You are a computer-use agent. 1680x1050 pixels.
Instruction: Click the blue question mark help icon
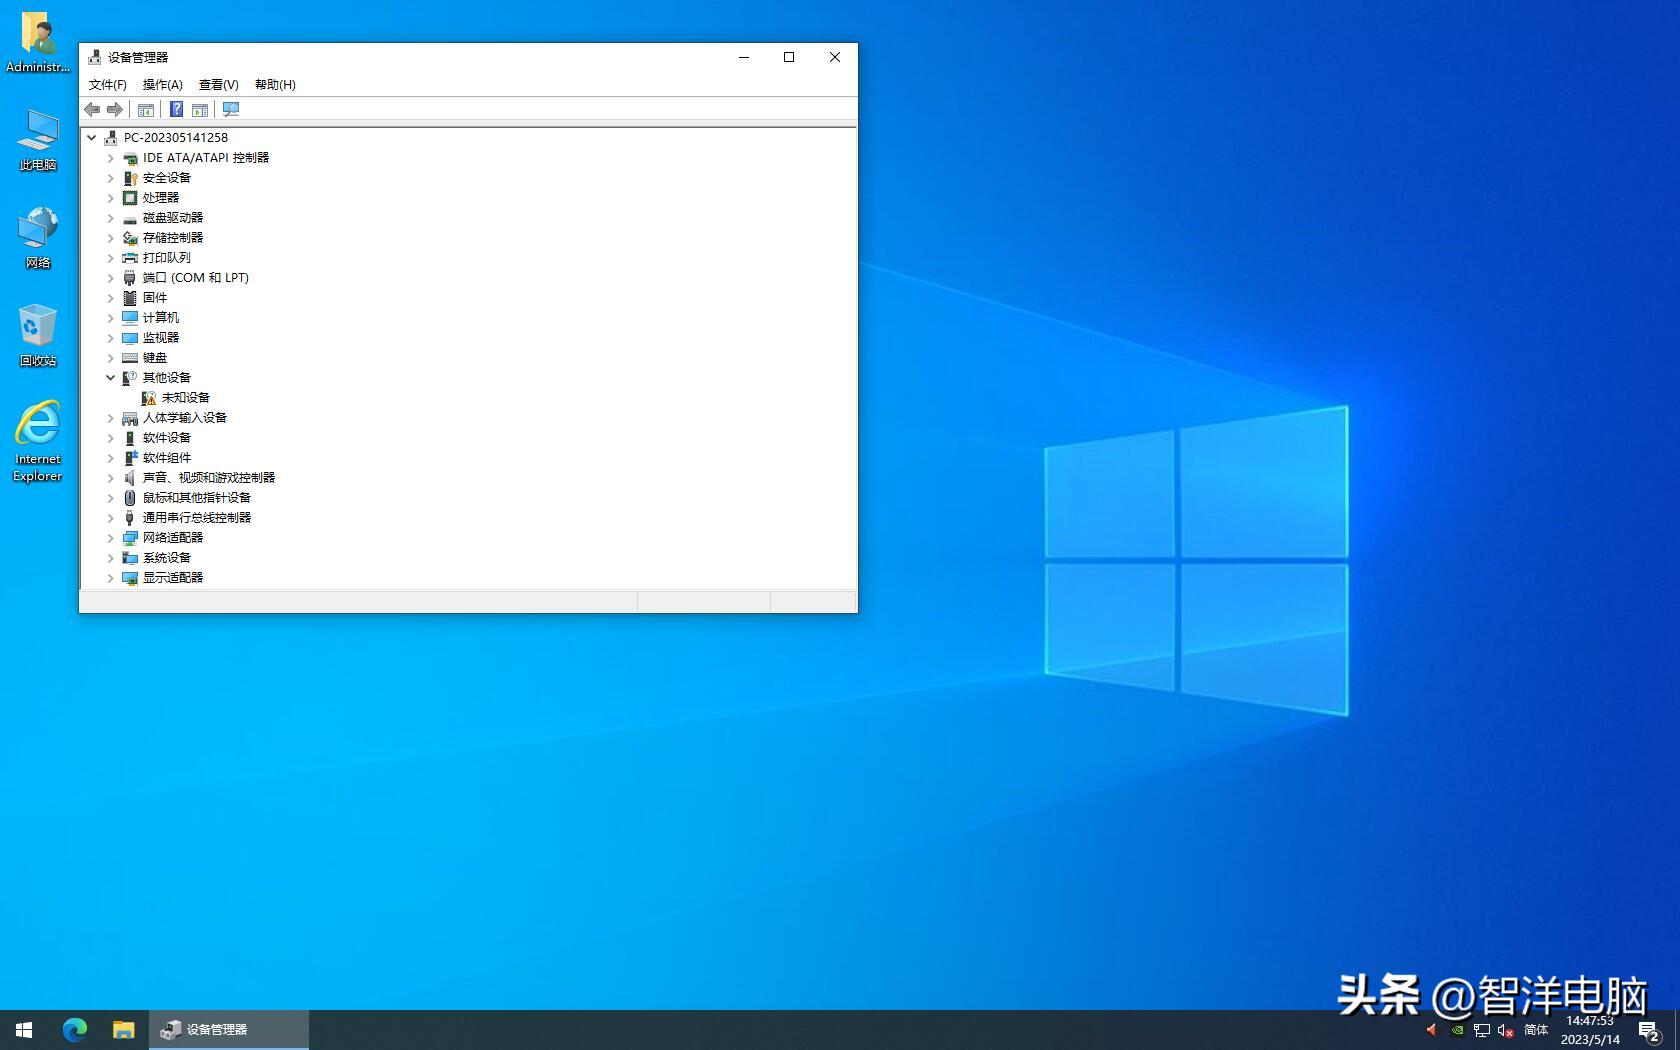pyautogui.click(x=176, y=110)
